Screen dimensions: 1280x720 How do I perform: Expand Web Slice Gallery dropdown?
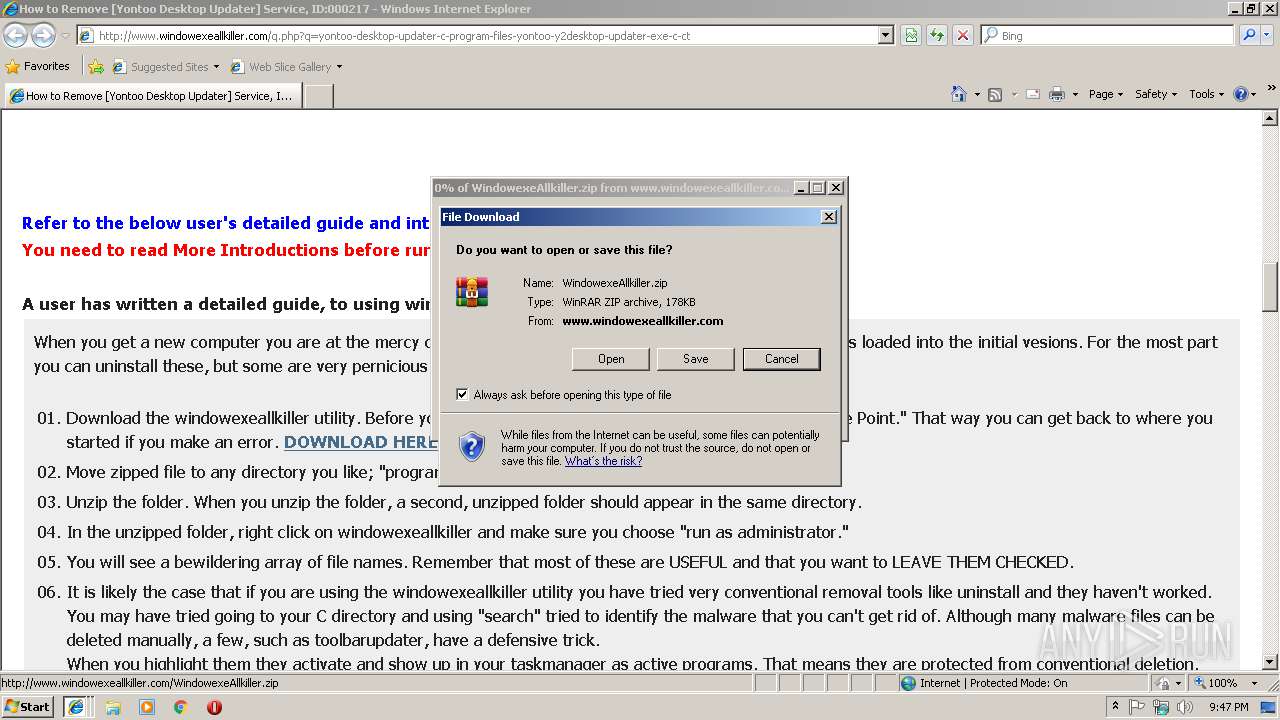[339, 67]
